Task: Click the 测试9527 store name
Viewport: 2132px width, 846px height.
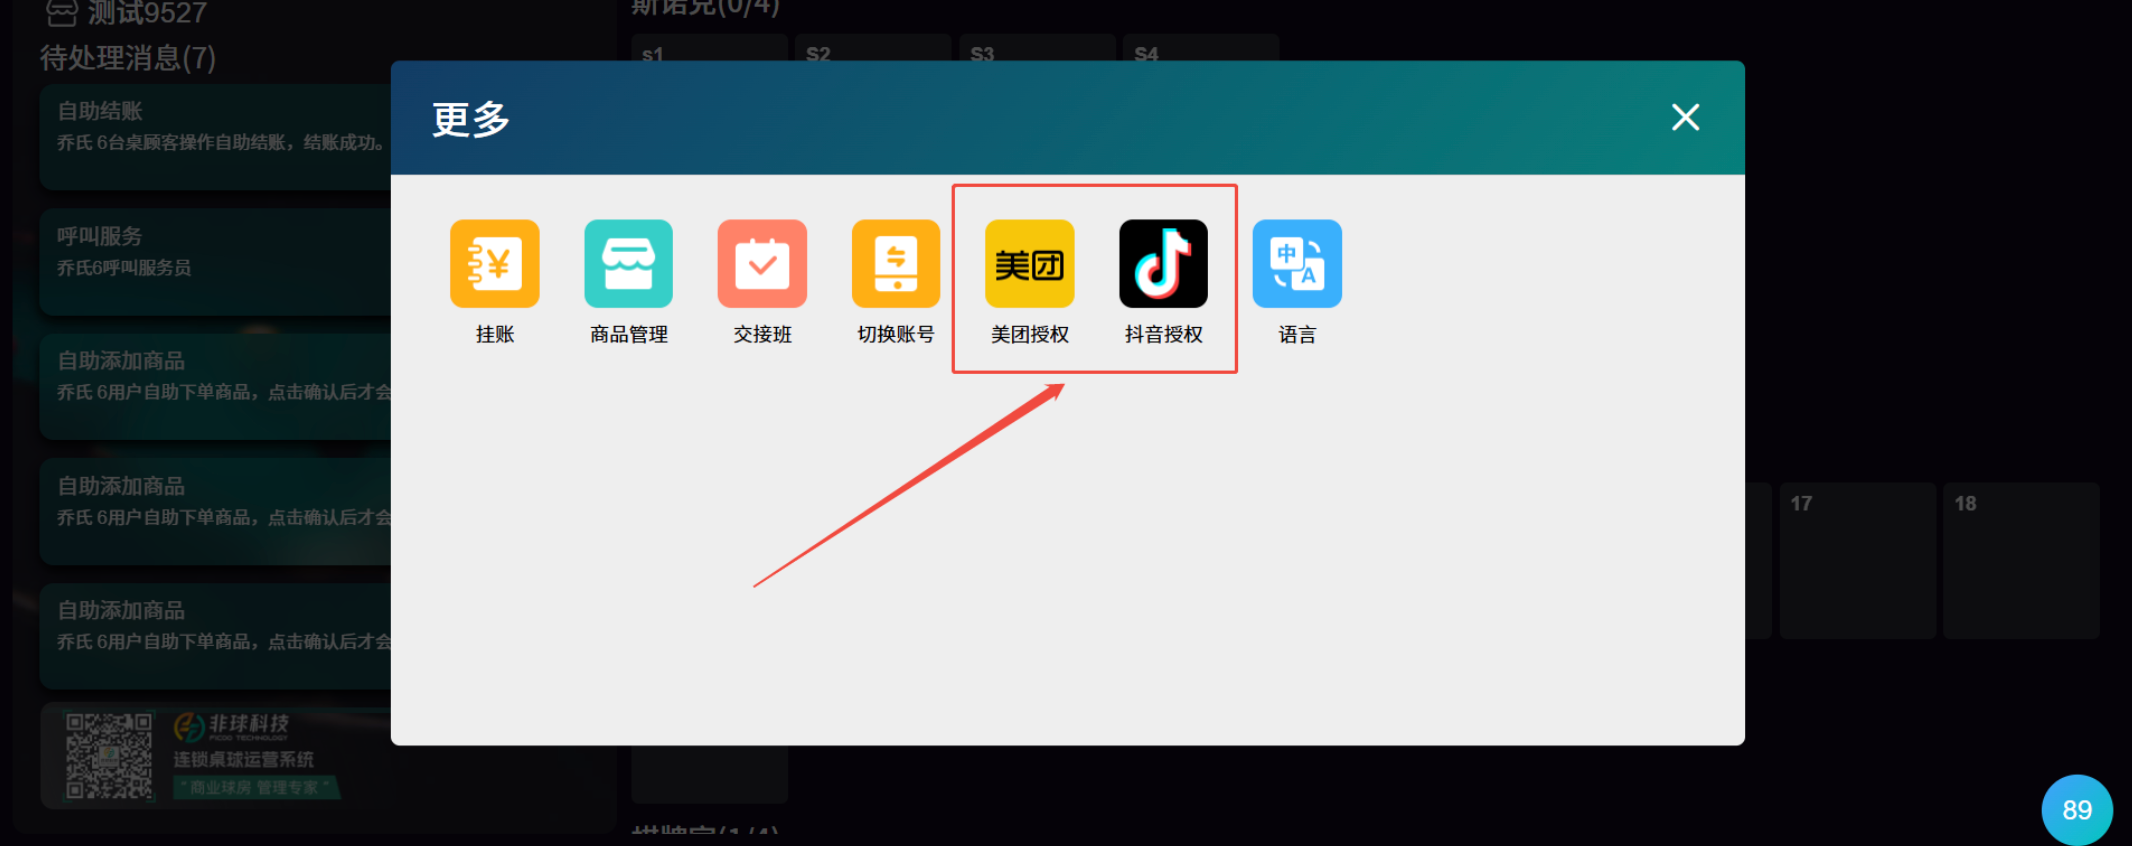Action: (146, 13)
